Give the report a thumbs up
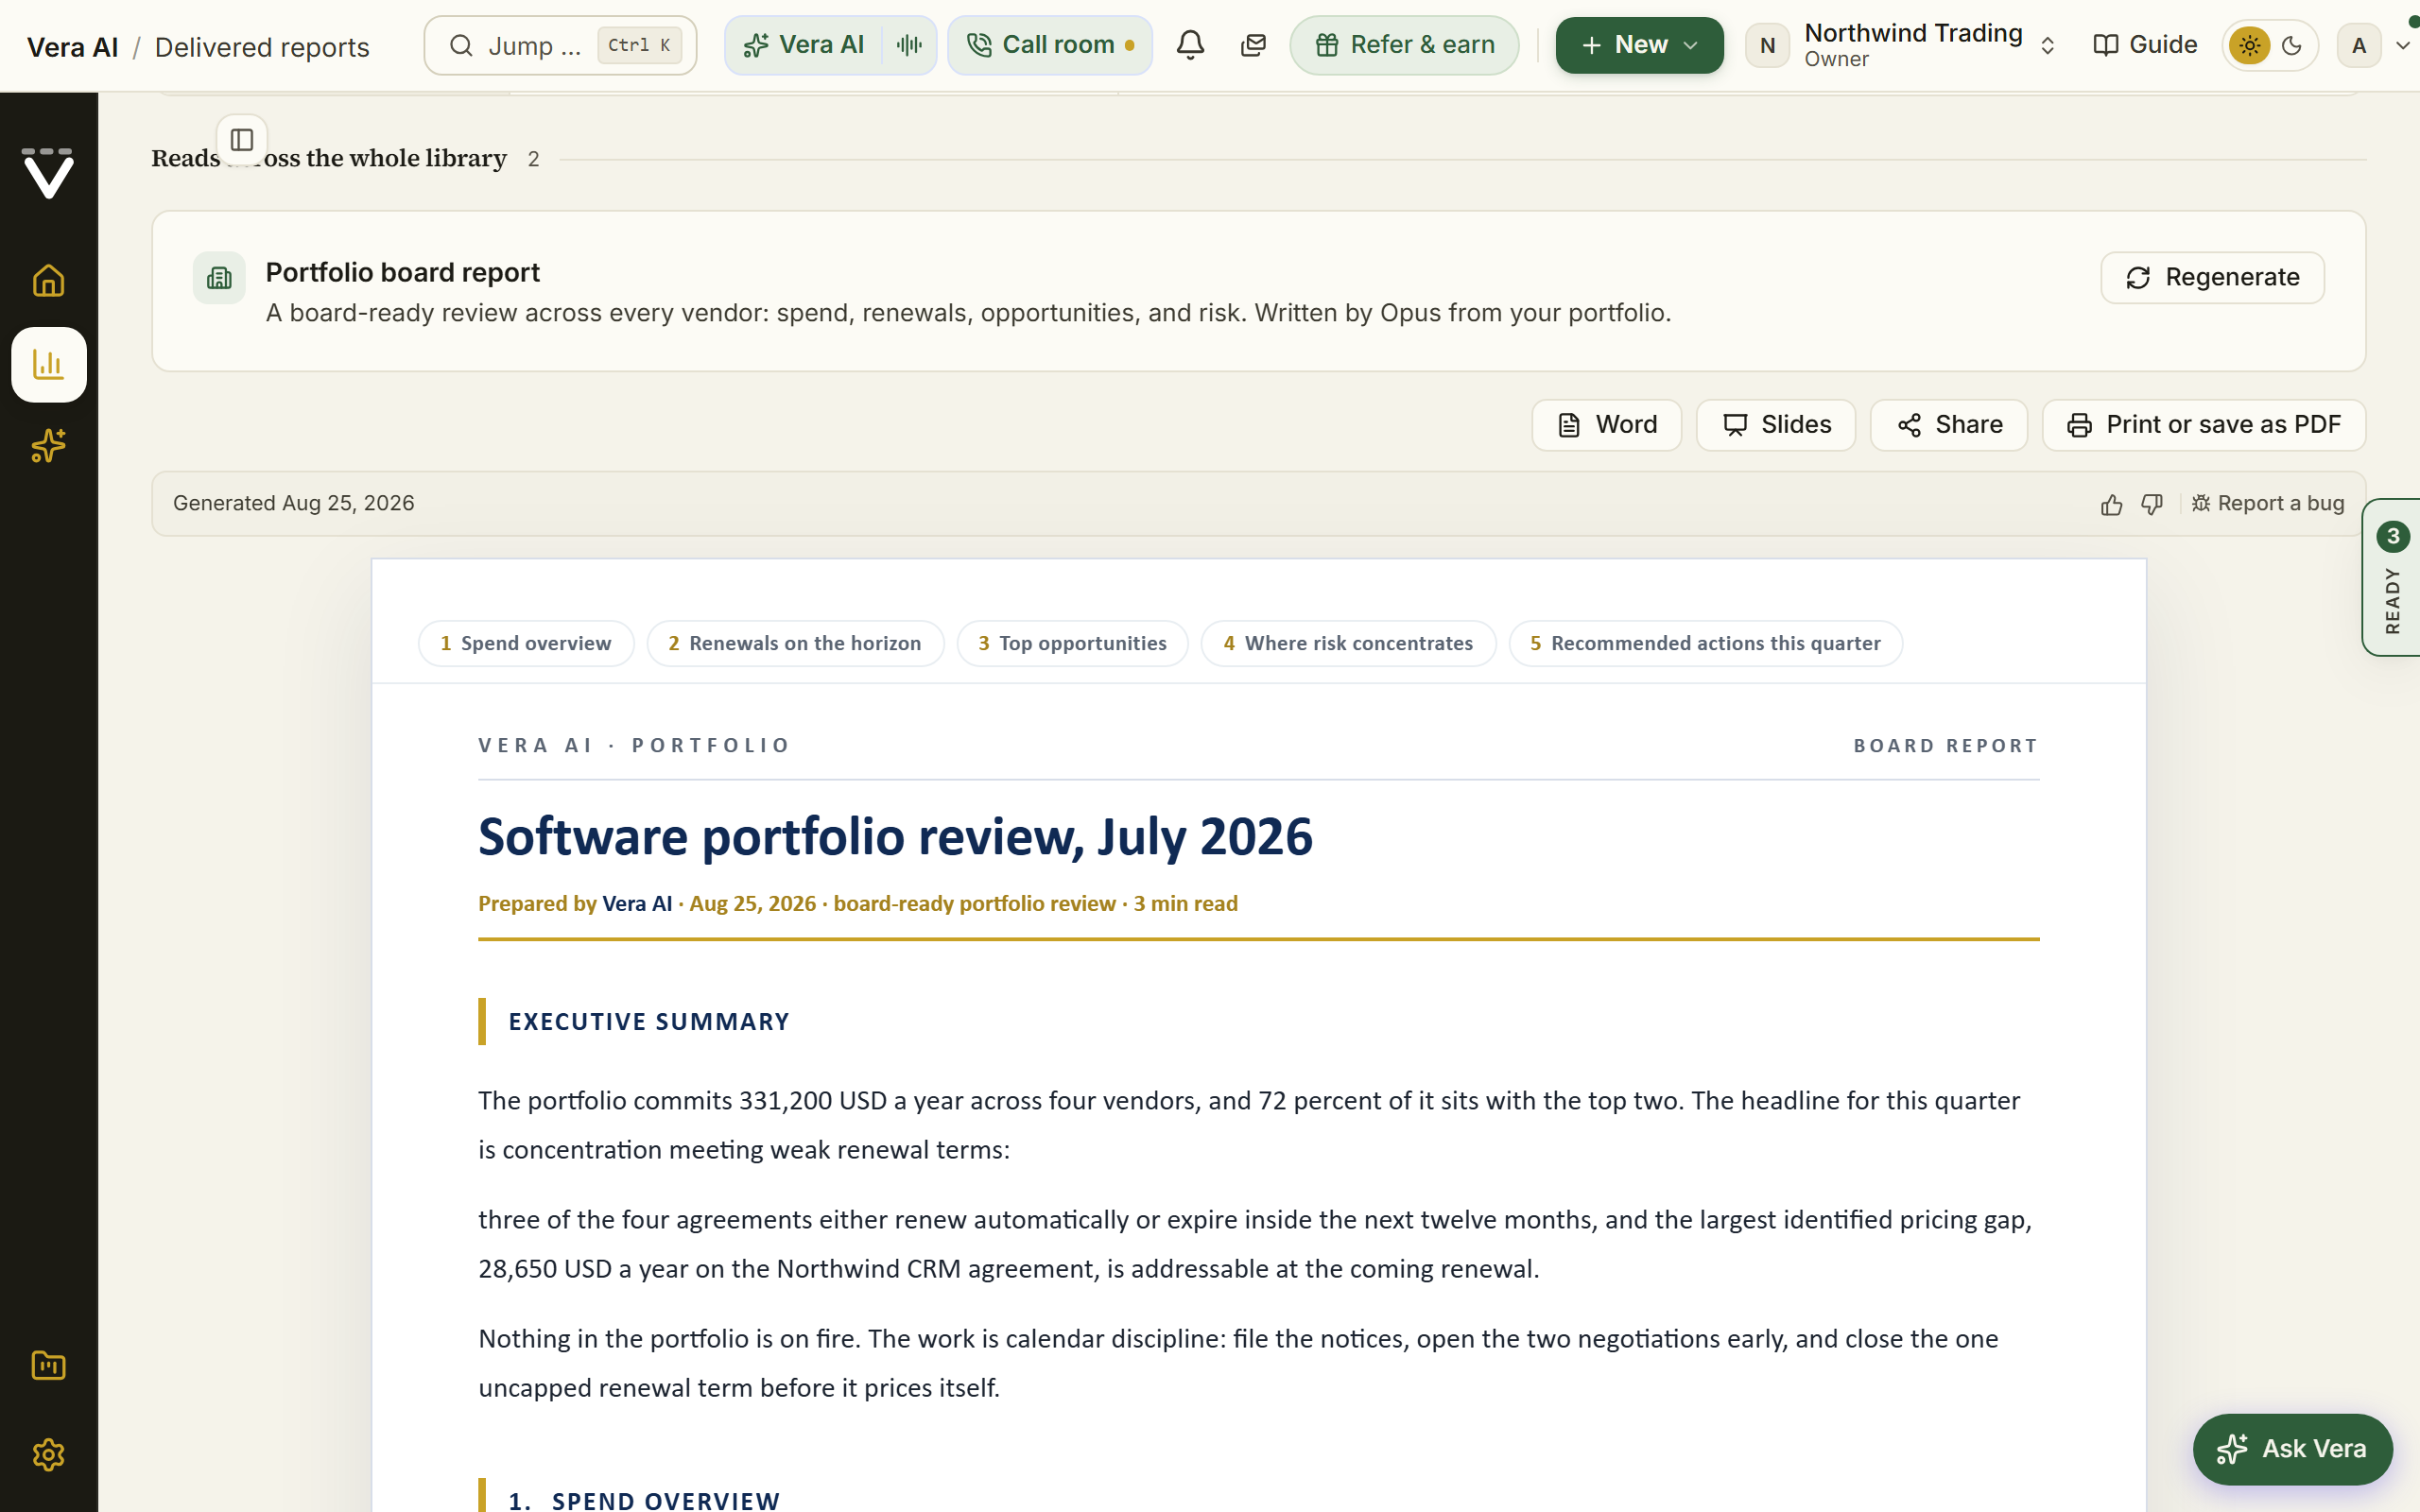The image size is (2420, 1512). coord(2111,504)
